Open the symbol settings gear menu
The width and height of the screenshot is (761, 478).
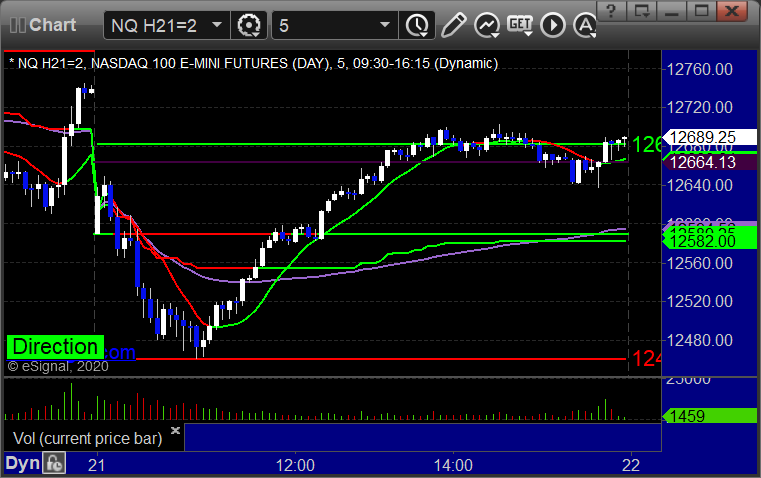coord(248,25)
